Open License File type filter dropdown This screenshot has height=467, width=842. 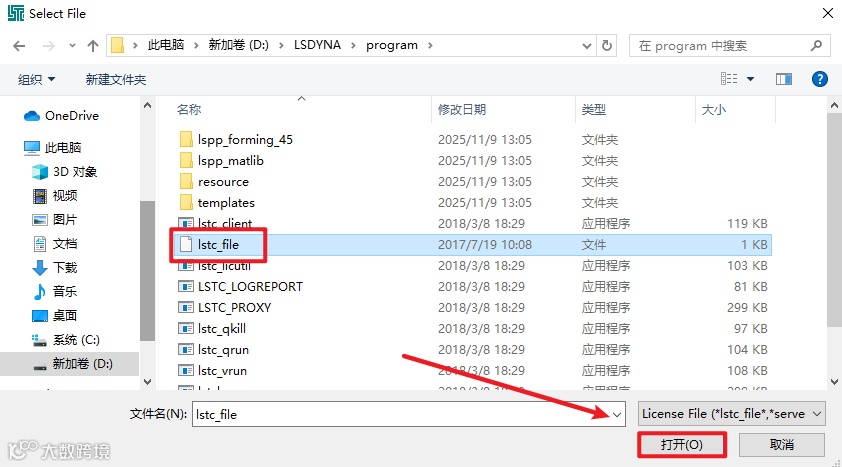(731, 414)
